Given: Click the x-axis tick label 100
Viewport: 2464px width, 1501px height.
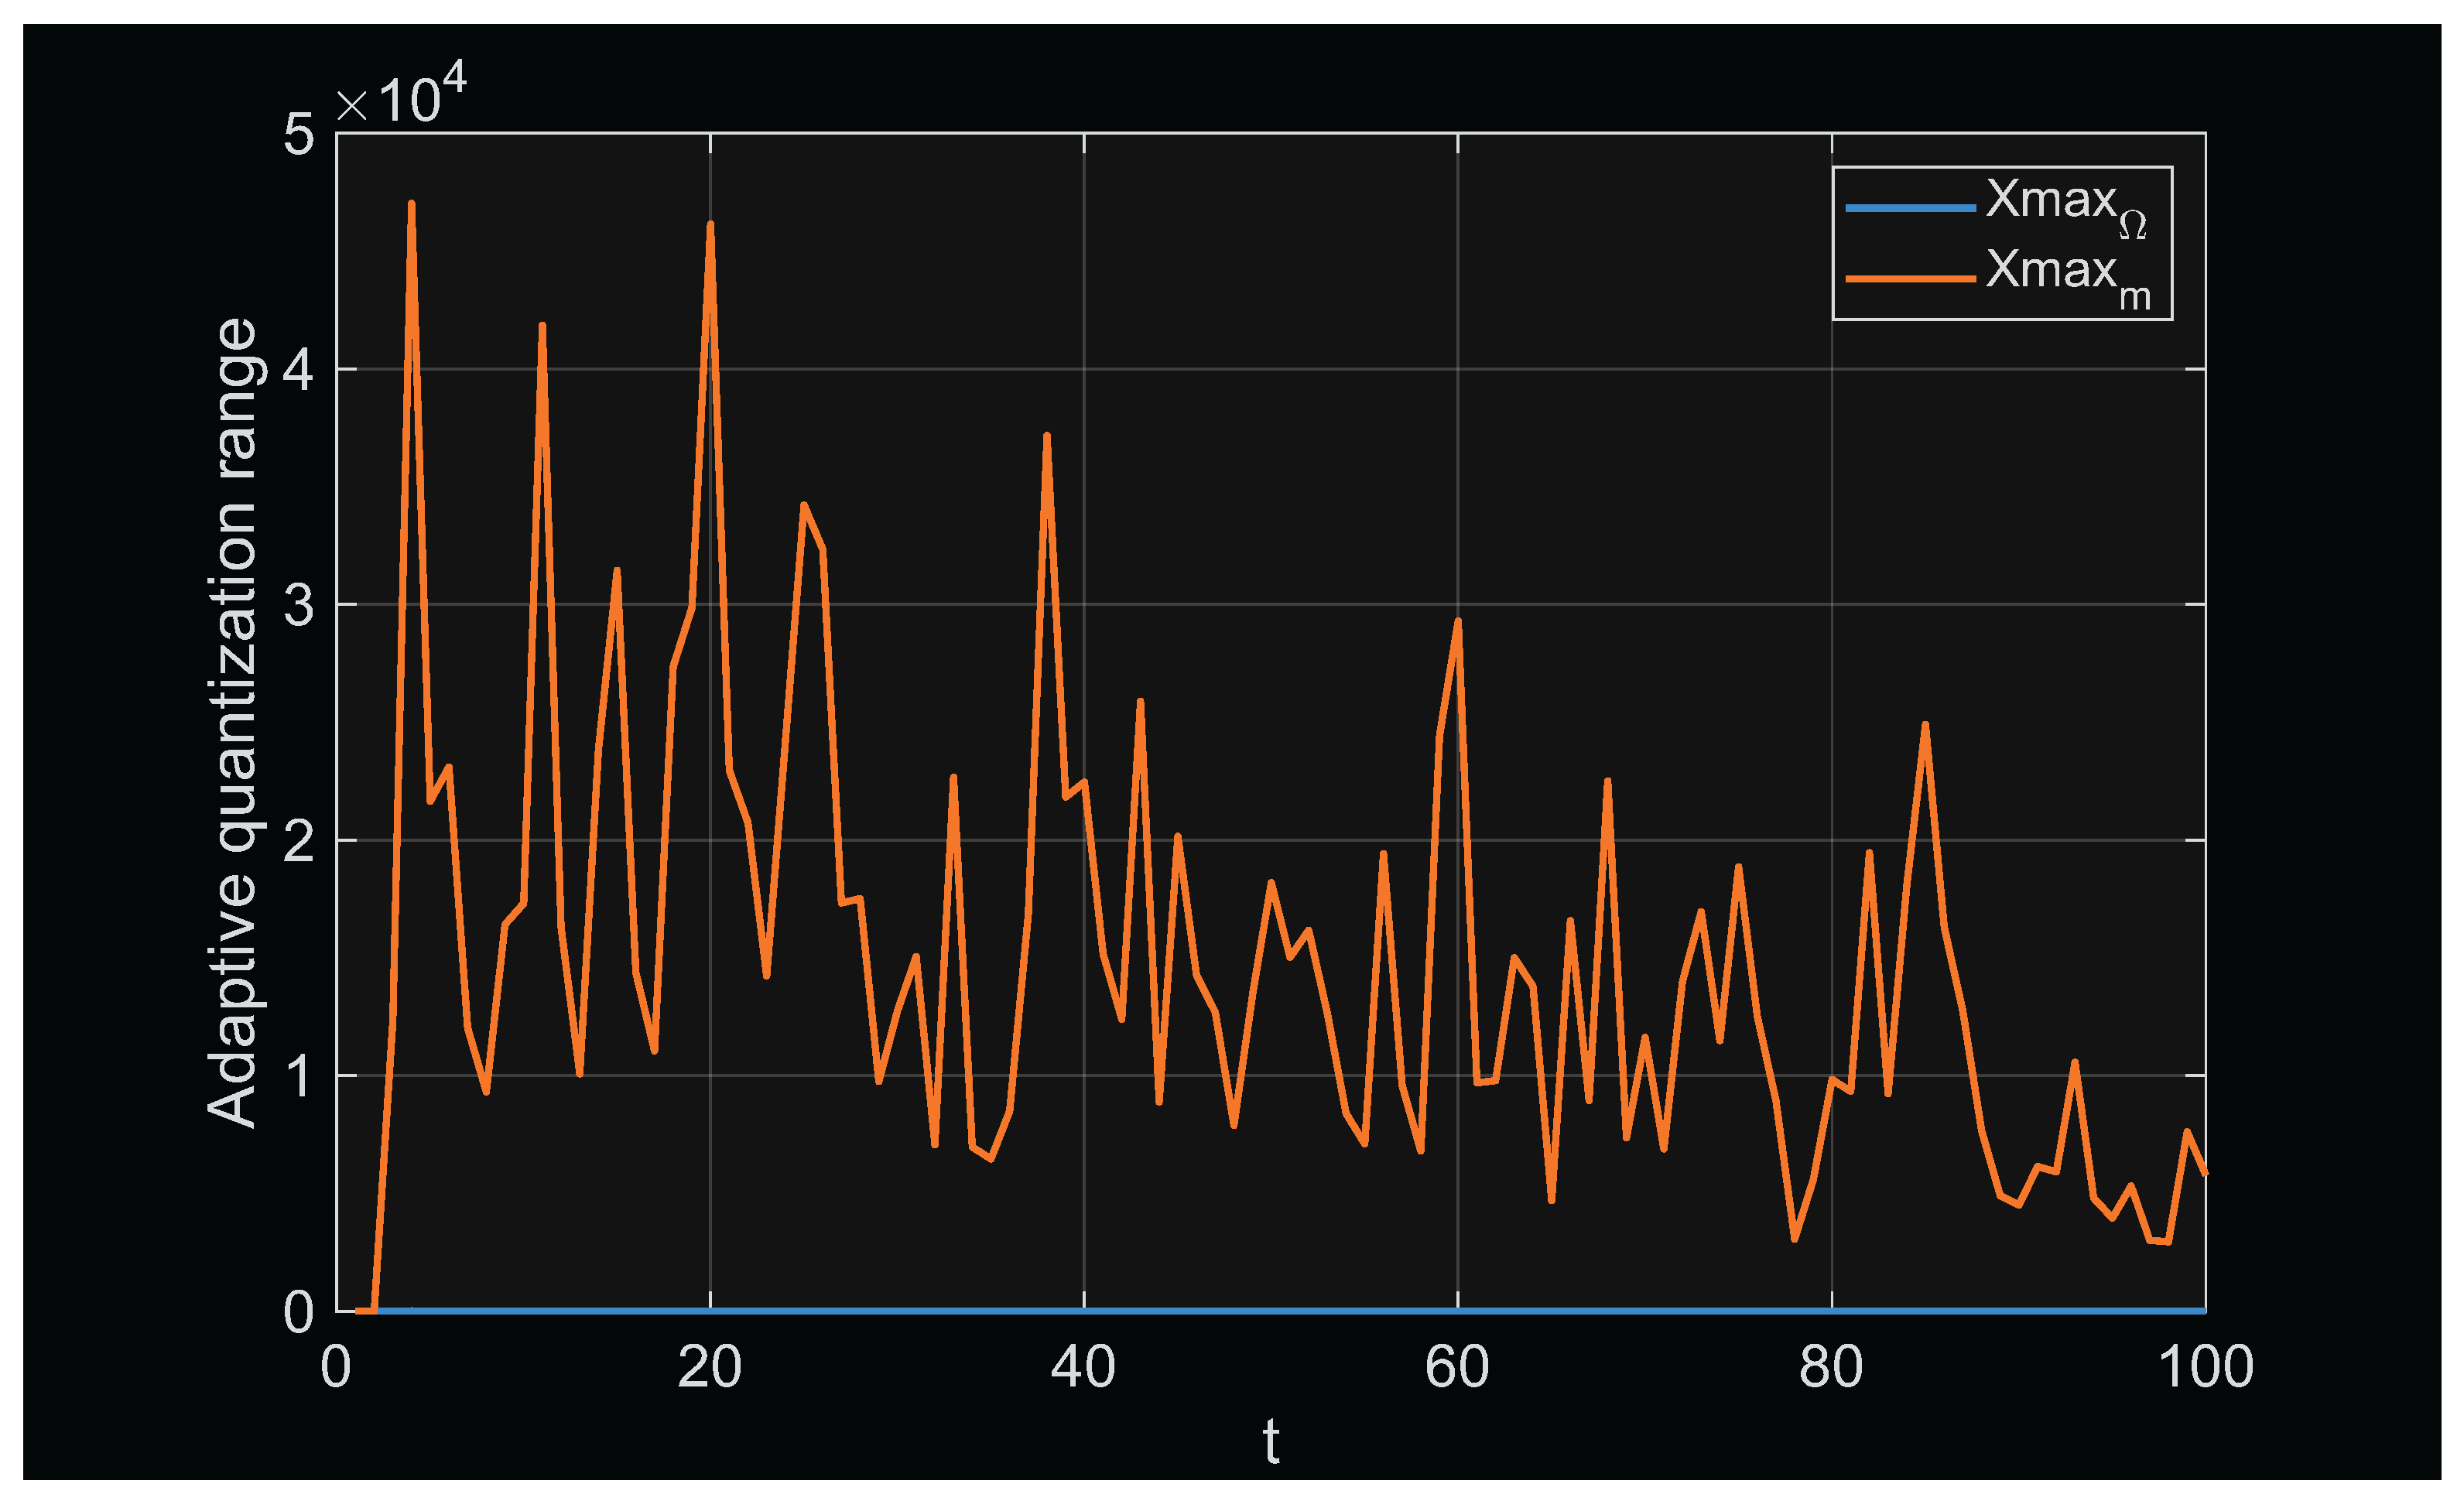Looking at the screenshot, I should [x=2205, y=1367].
